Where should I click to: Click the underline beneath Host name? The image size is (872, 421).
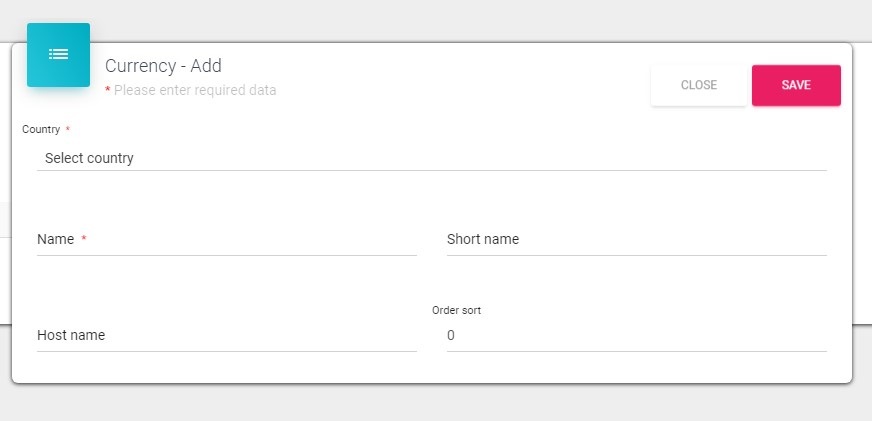226,351
